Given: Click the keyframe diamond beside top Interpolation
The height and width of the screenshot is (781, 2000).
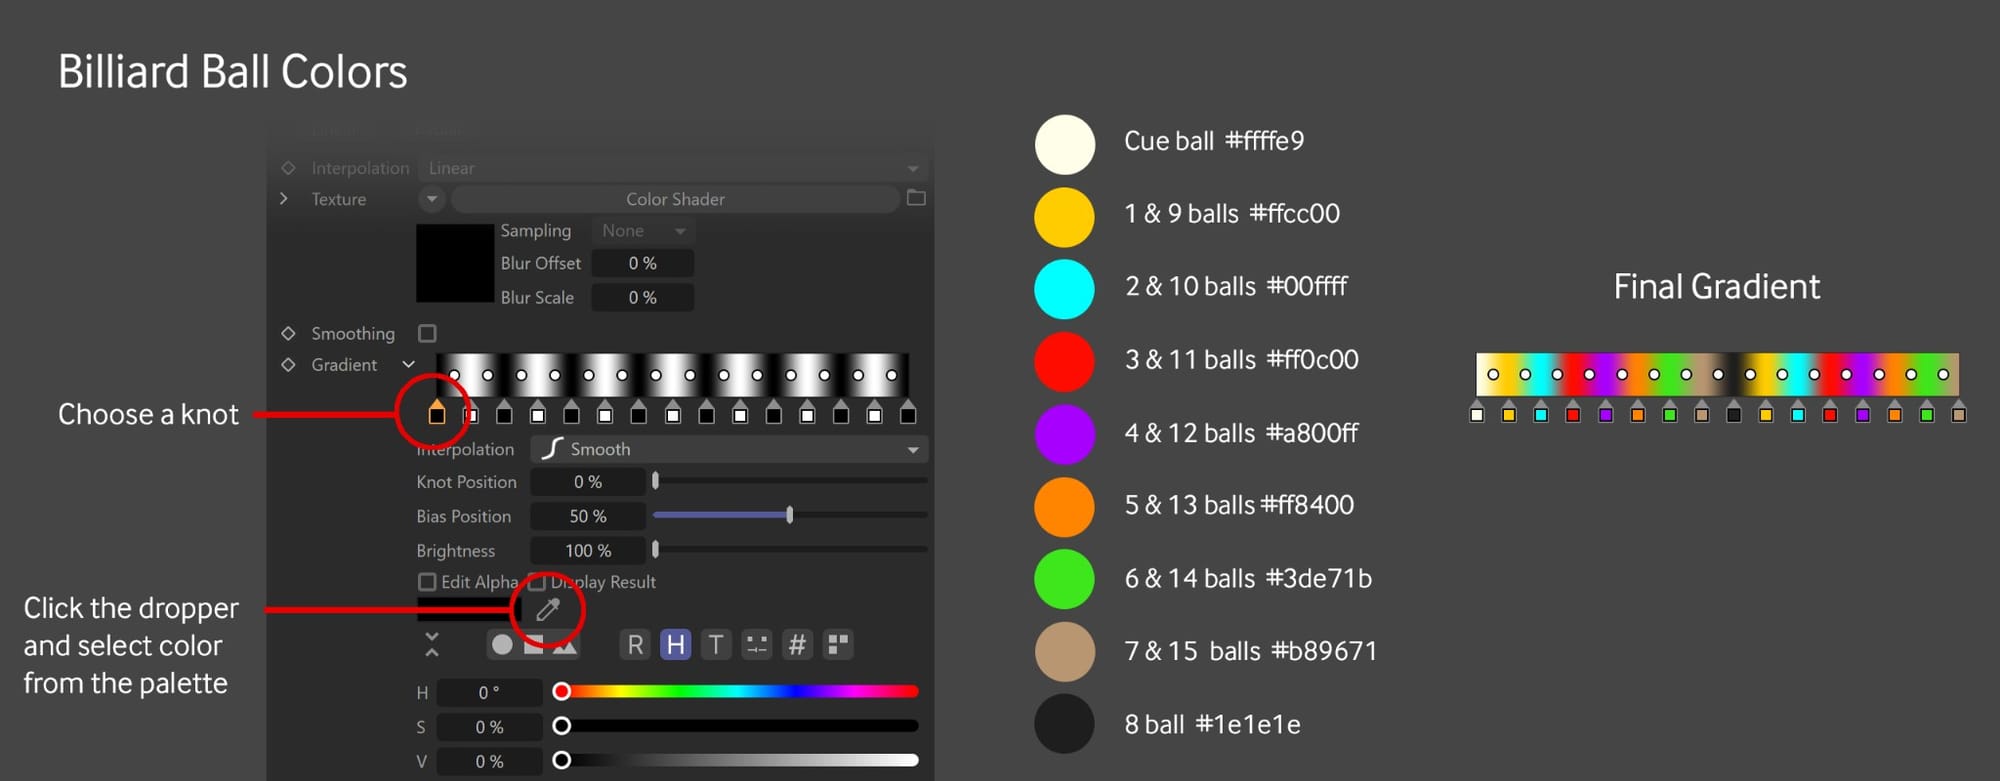Looking at the screenshot, I should click(288, 168).
